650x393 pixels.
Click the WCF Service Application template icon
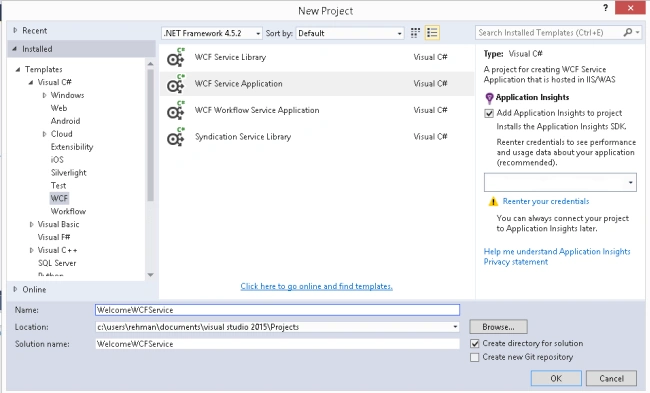(176, 84)
